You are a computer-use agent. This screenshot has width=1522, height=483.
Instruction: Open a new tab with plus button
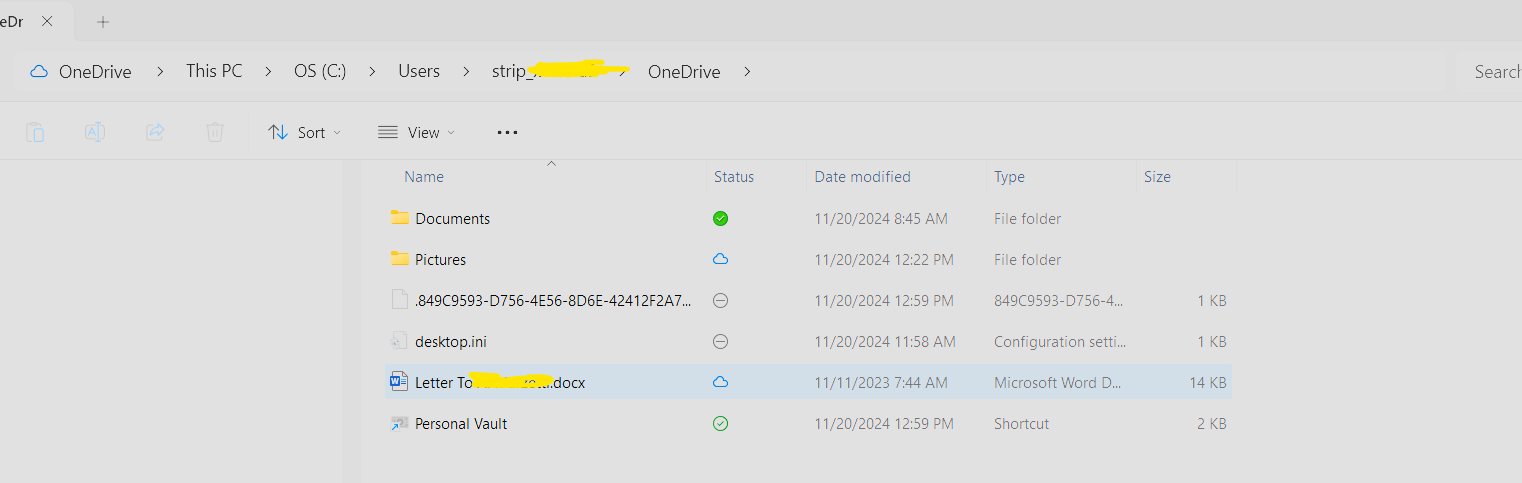pyautogui.click(x=103, y=21)
